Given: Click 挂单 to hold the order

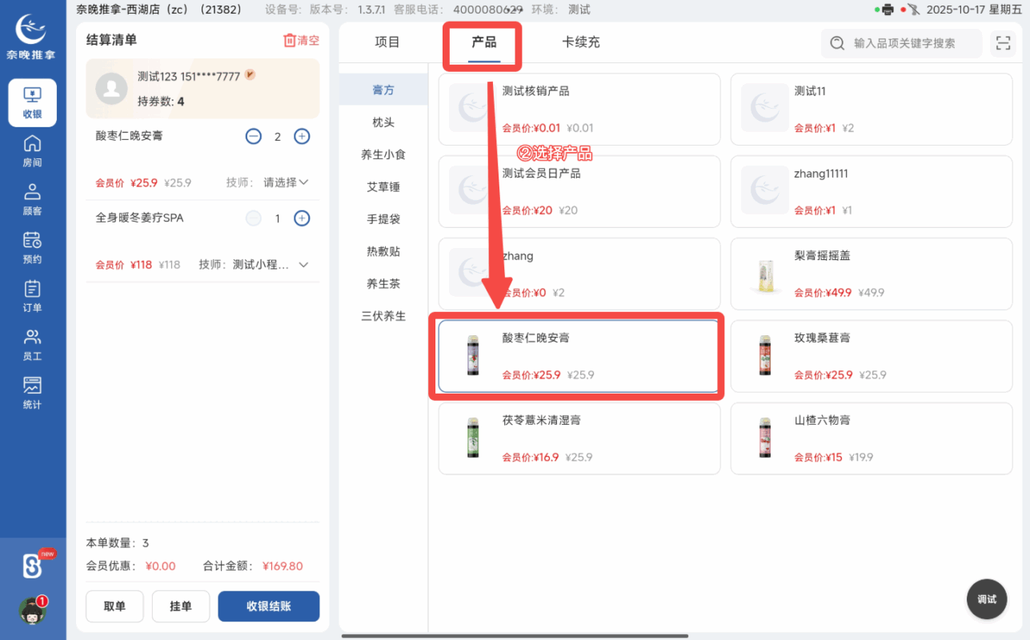Looking at the screenshot, I should [181, 606].
